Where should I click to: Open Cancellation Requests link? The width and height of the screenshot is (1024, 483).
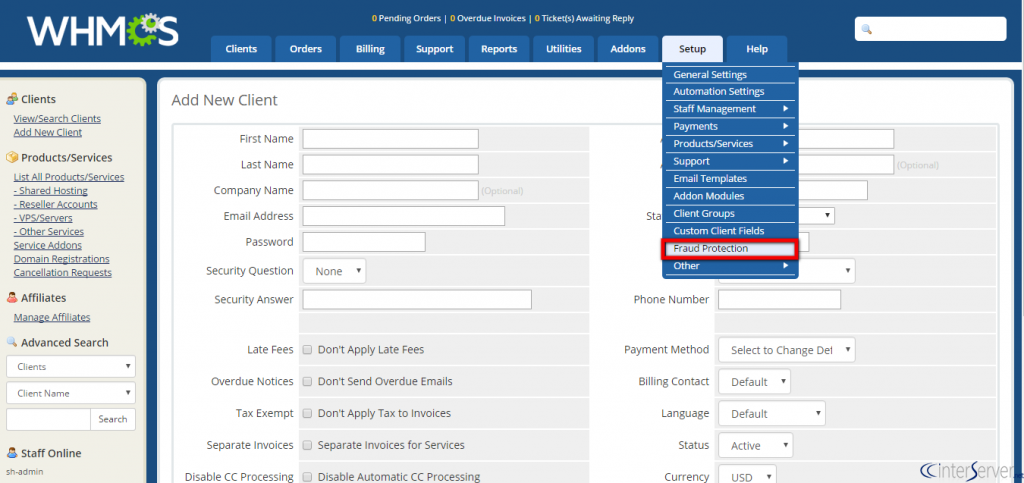click(63, 273)
